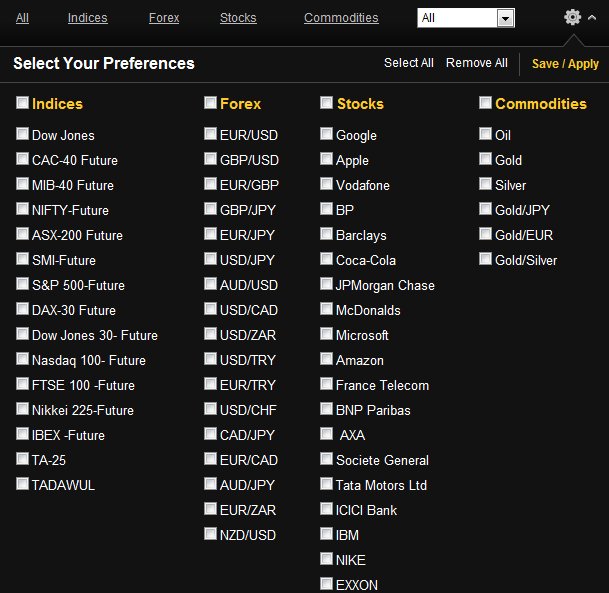Image resolution: width=609 pixels, height=593 pixels.
Task: Select Dow Jones 30- Future checkbox
Action: pyautogui.click(x=23, y=334)
